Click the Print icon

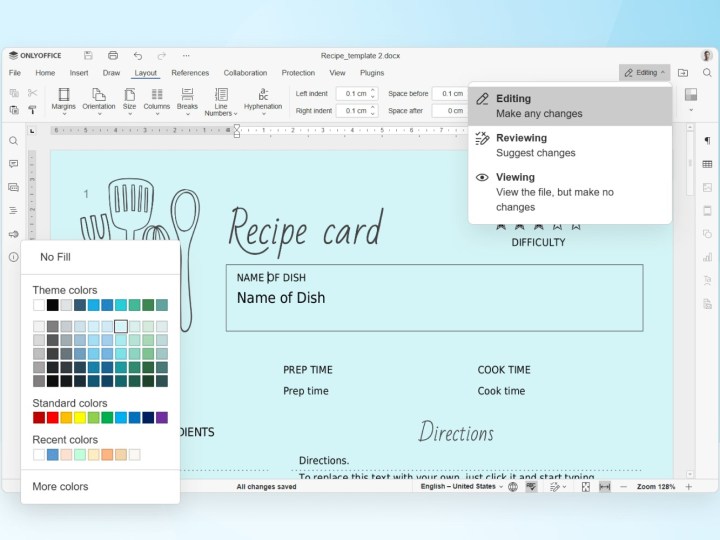tap(113, 56)
